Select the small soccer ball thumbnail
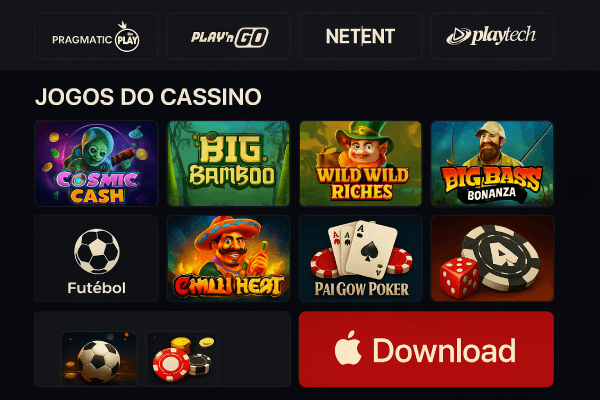The width and height of the screenshot is (600, 400). (x=99, y=358)
